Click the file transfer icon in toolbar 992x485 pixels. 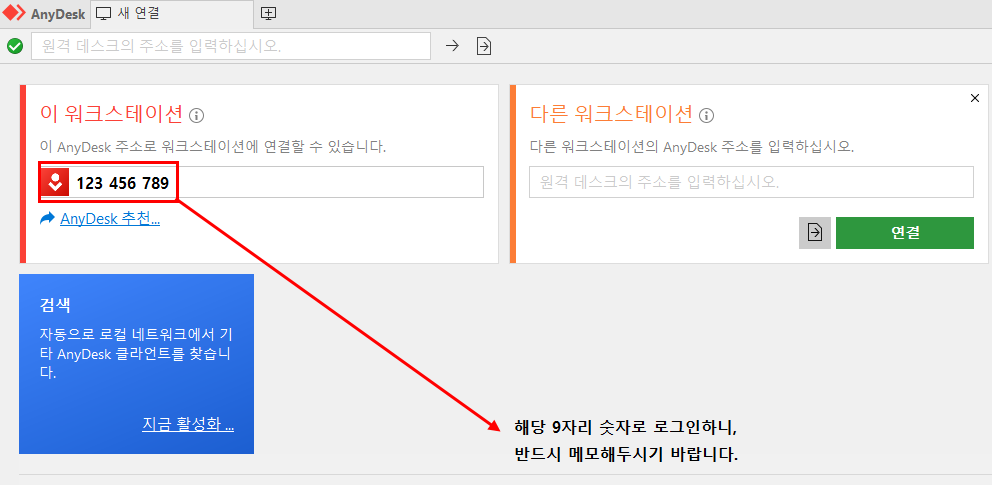click(x=484, y=46)
